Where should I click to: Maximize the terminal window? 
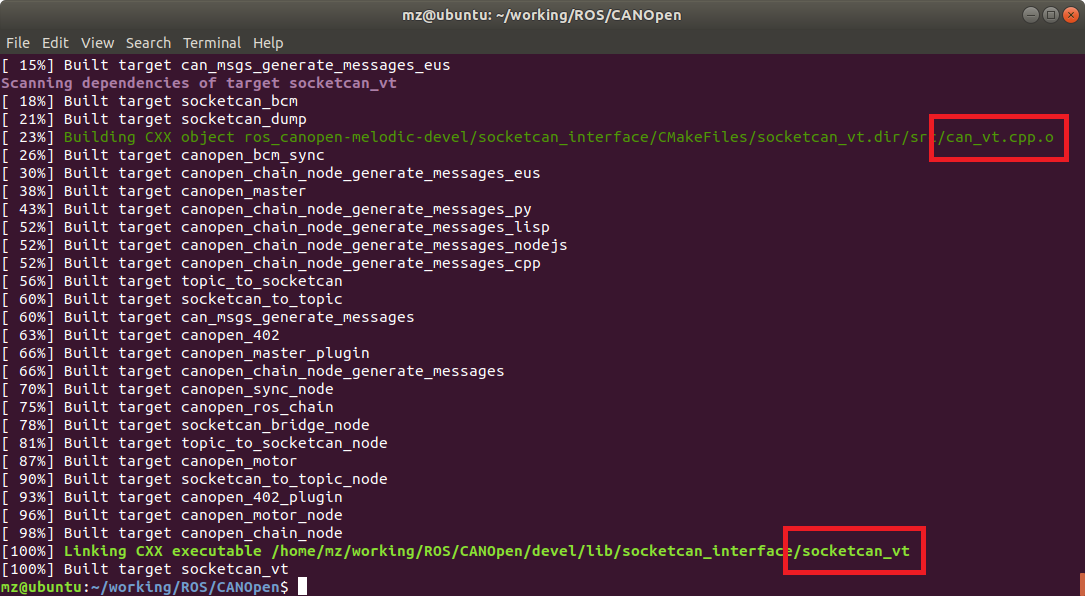(x=1052, y=15)
